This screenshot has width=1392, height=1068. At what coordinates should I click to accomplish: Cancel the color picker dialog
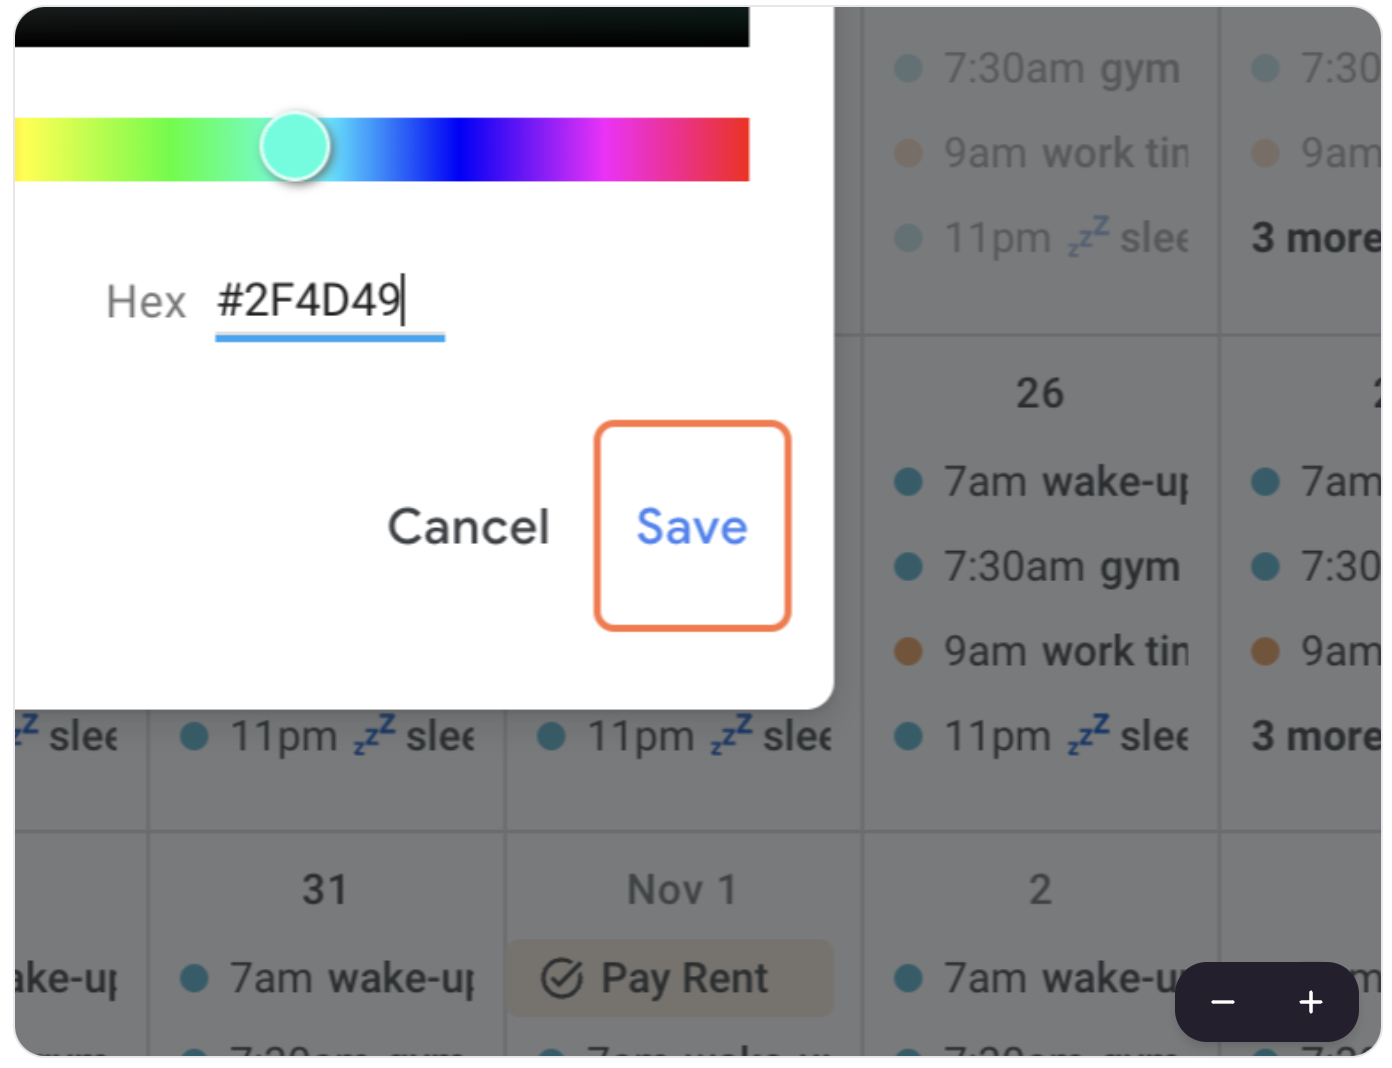click(x=468, y=526)
